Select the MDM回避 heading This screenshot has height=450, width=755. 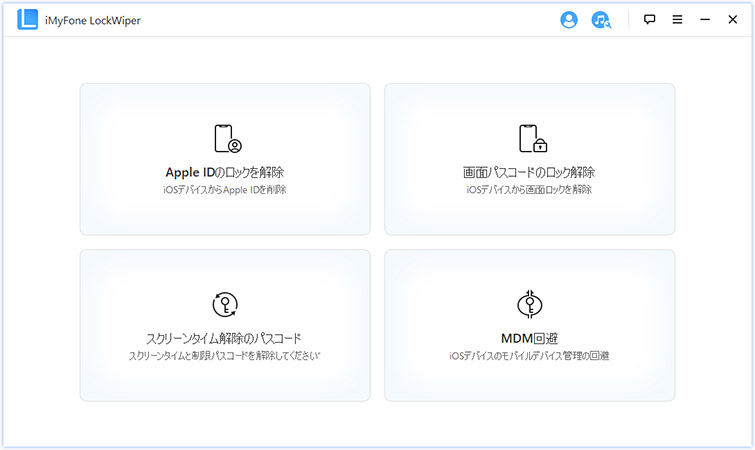coord(529,339)
